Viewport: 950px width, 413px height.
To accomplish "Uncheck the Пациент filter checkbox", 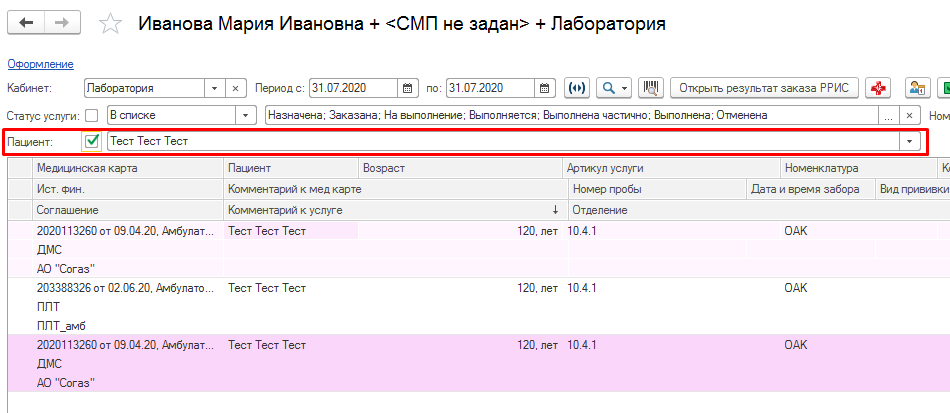I will (92, 142).
